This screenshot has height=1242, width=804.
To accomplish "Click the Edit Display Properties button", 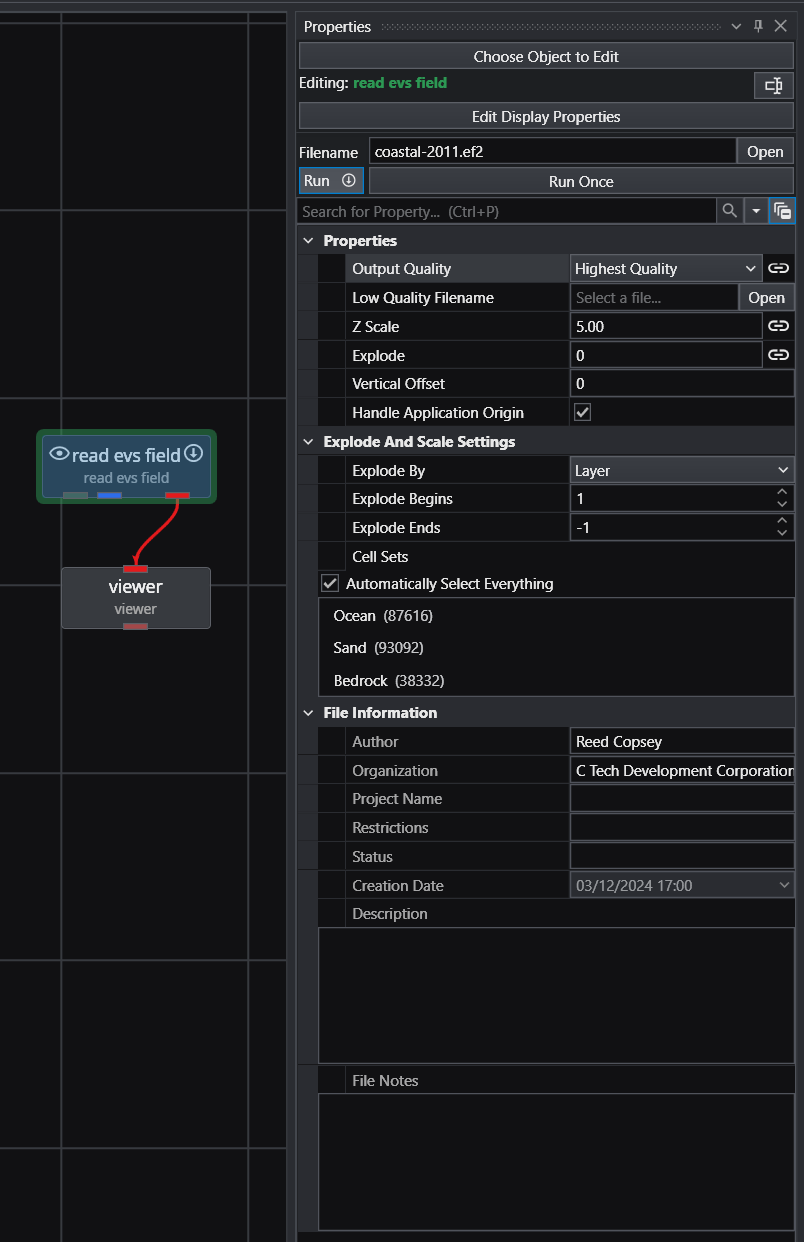I will click(546, 117).
